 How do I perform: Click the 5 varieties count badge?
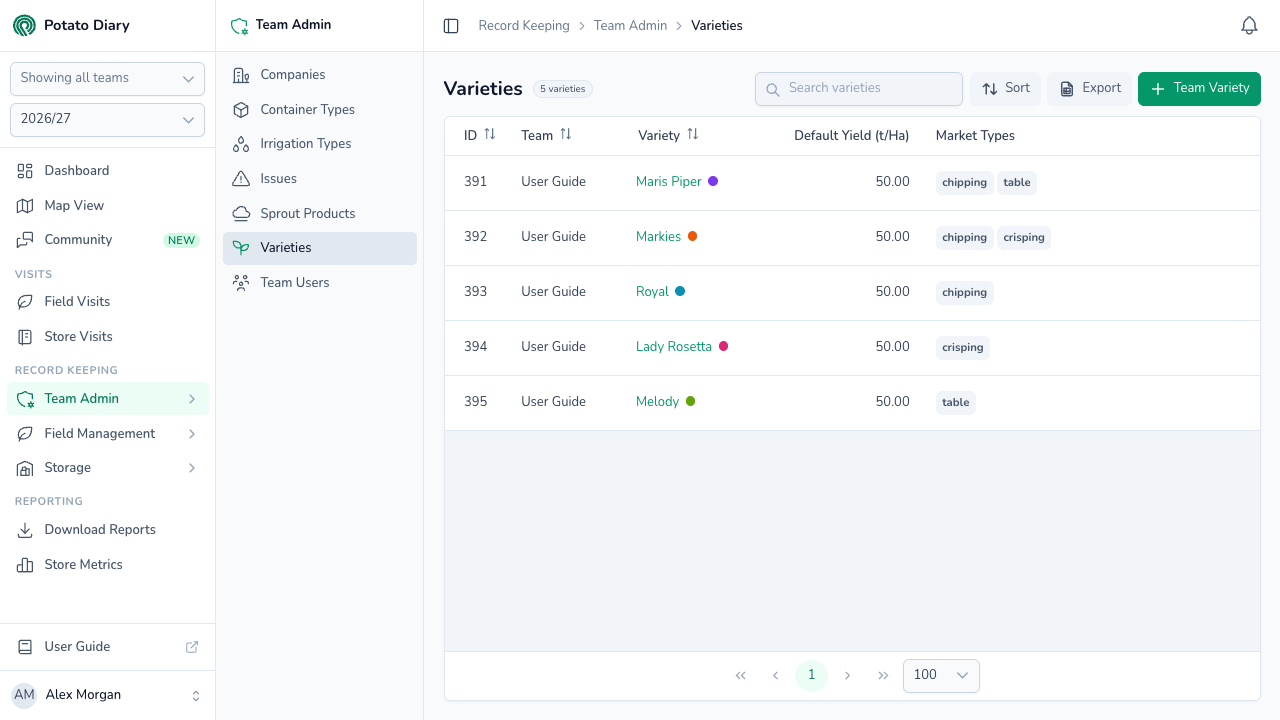click(563, 89)
